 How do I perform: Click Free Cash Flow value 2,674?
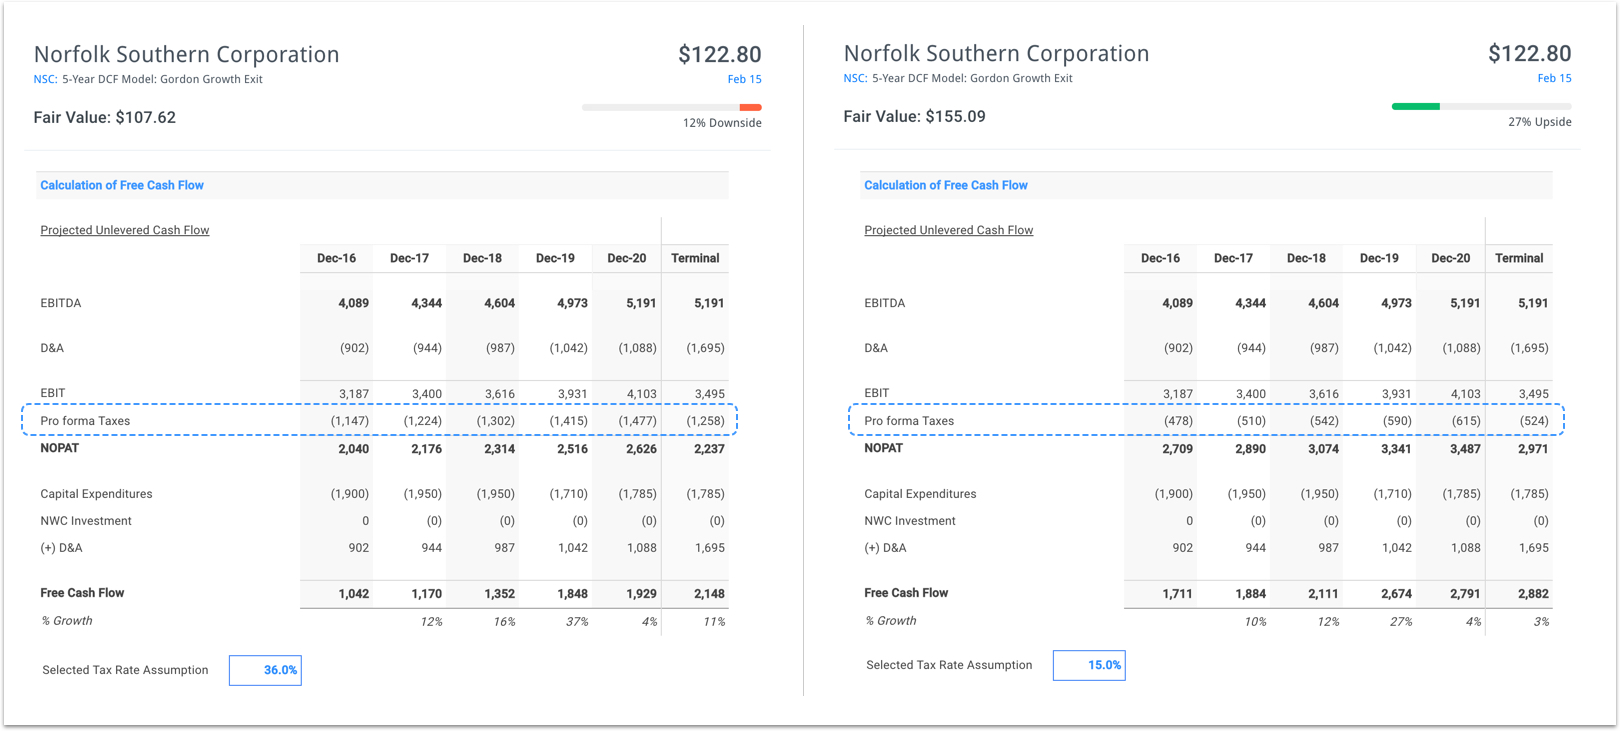tap(1396, 594)
